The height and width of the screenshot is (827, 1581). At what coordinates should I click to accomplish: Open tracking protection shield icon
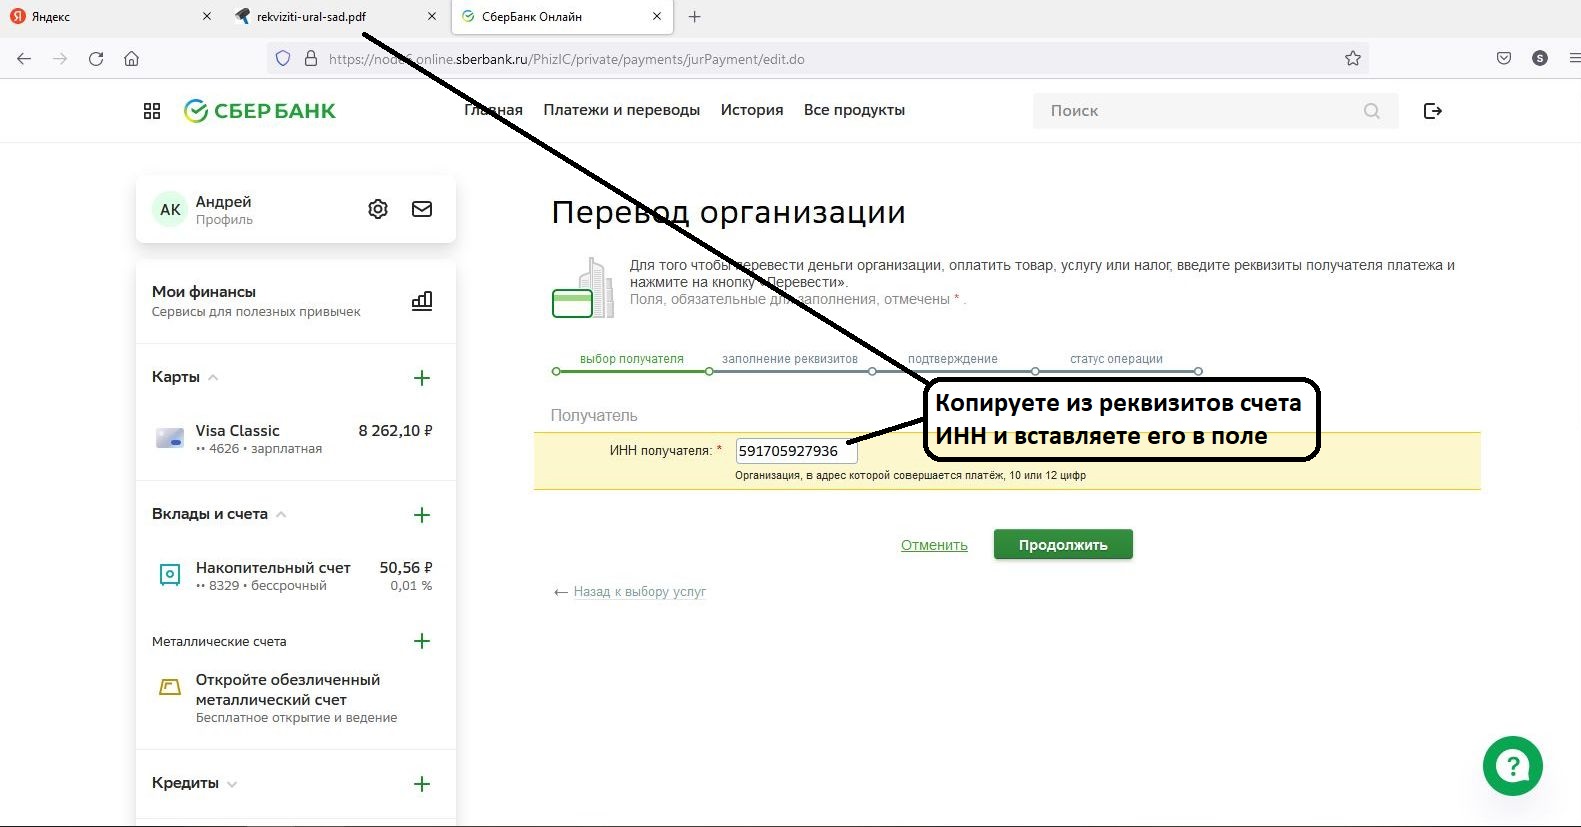coord(283,59)
